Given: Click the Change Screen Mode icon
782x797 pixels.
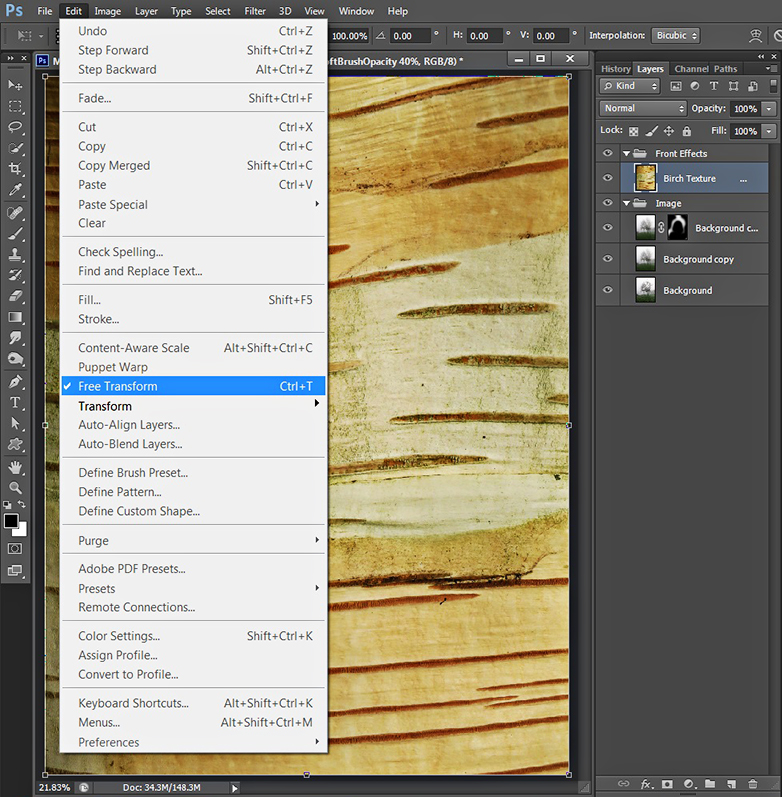Looking at the screenshot, I should (15, 571).
